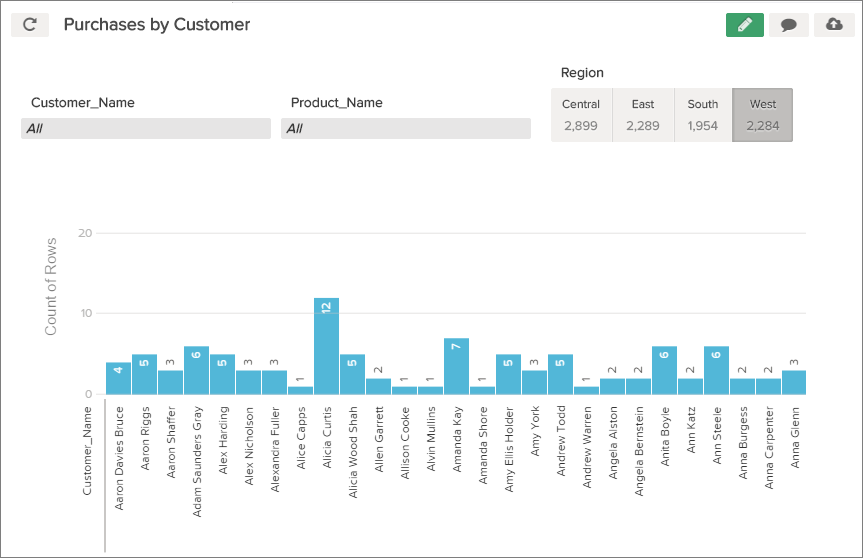The width and height of the screenshot is (863, 558).
Task: Open the Product_Name filter dropdown
Action: click(x=406, y=128)
